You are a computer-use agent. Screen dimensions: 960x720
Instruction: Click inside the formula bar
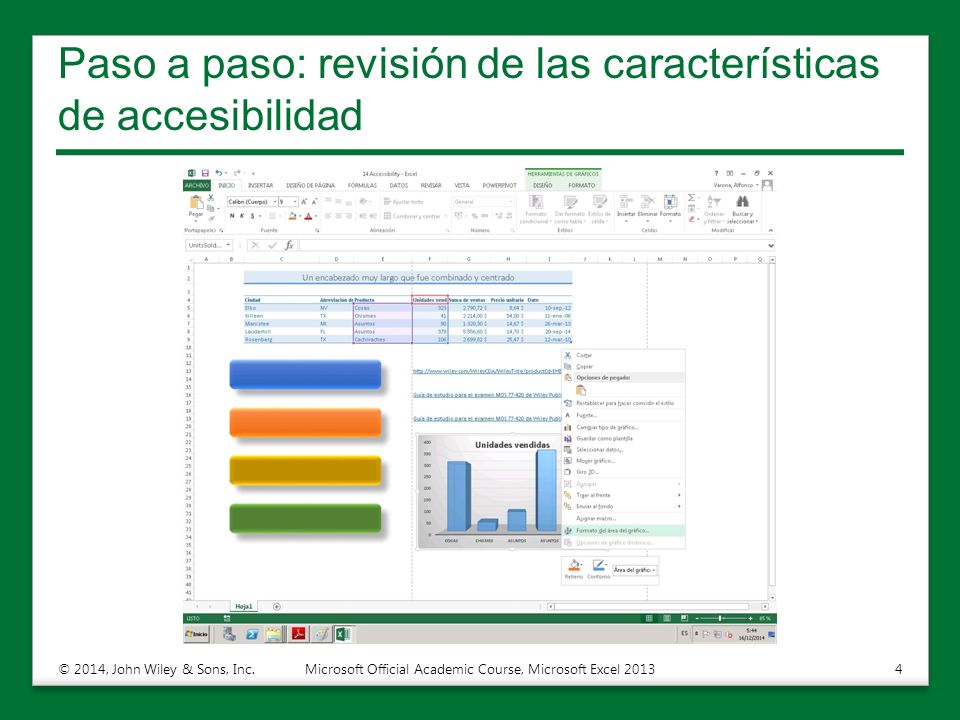(x=532, y=245)
